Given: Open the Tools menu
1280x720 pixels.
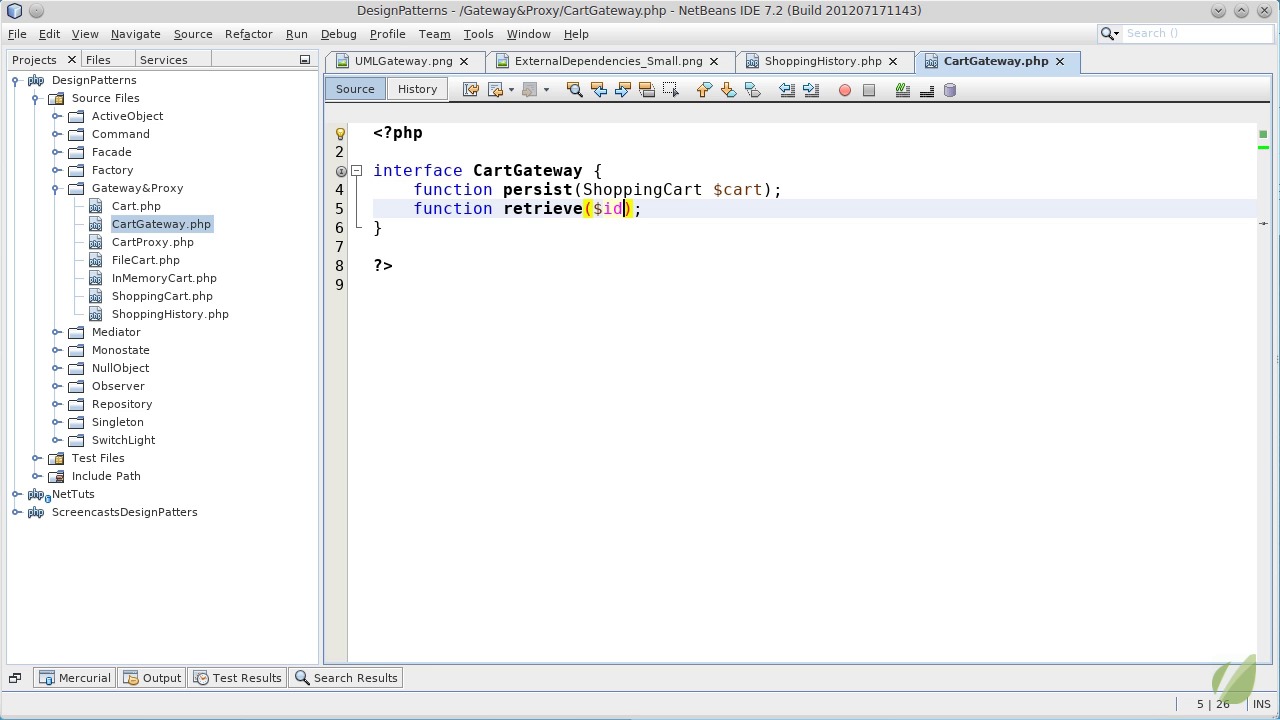Looking at the screenshot, I should 478,34.
